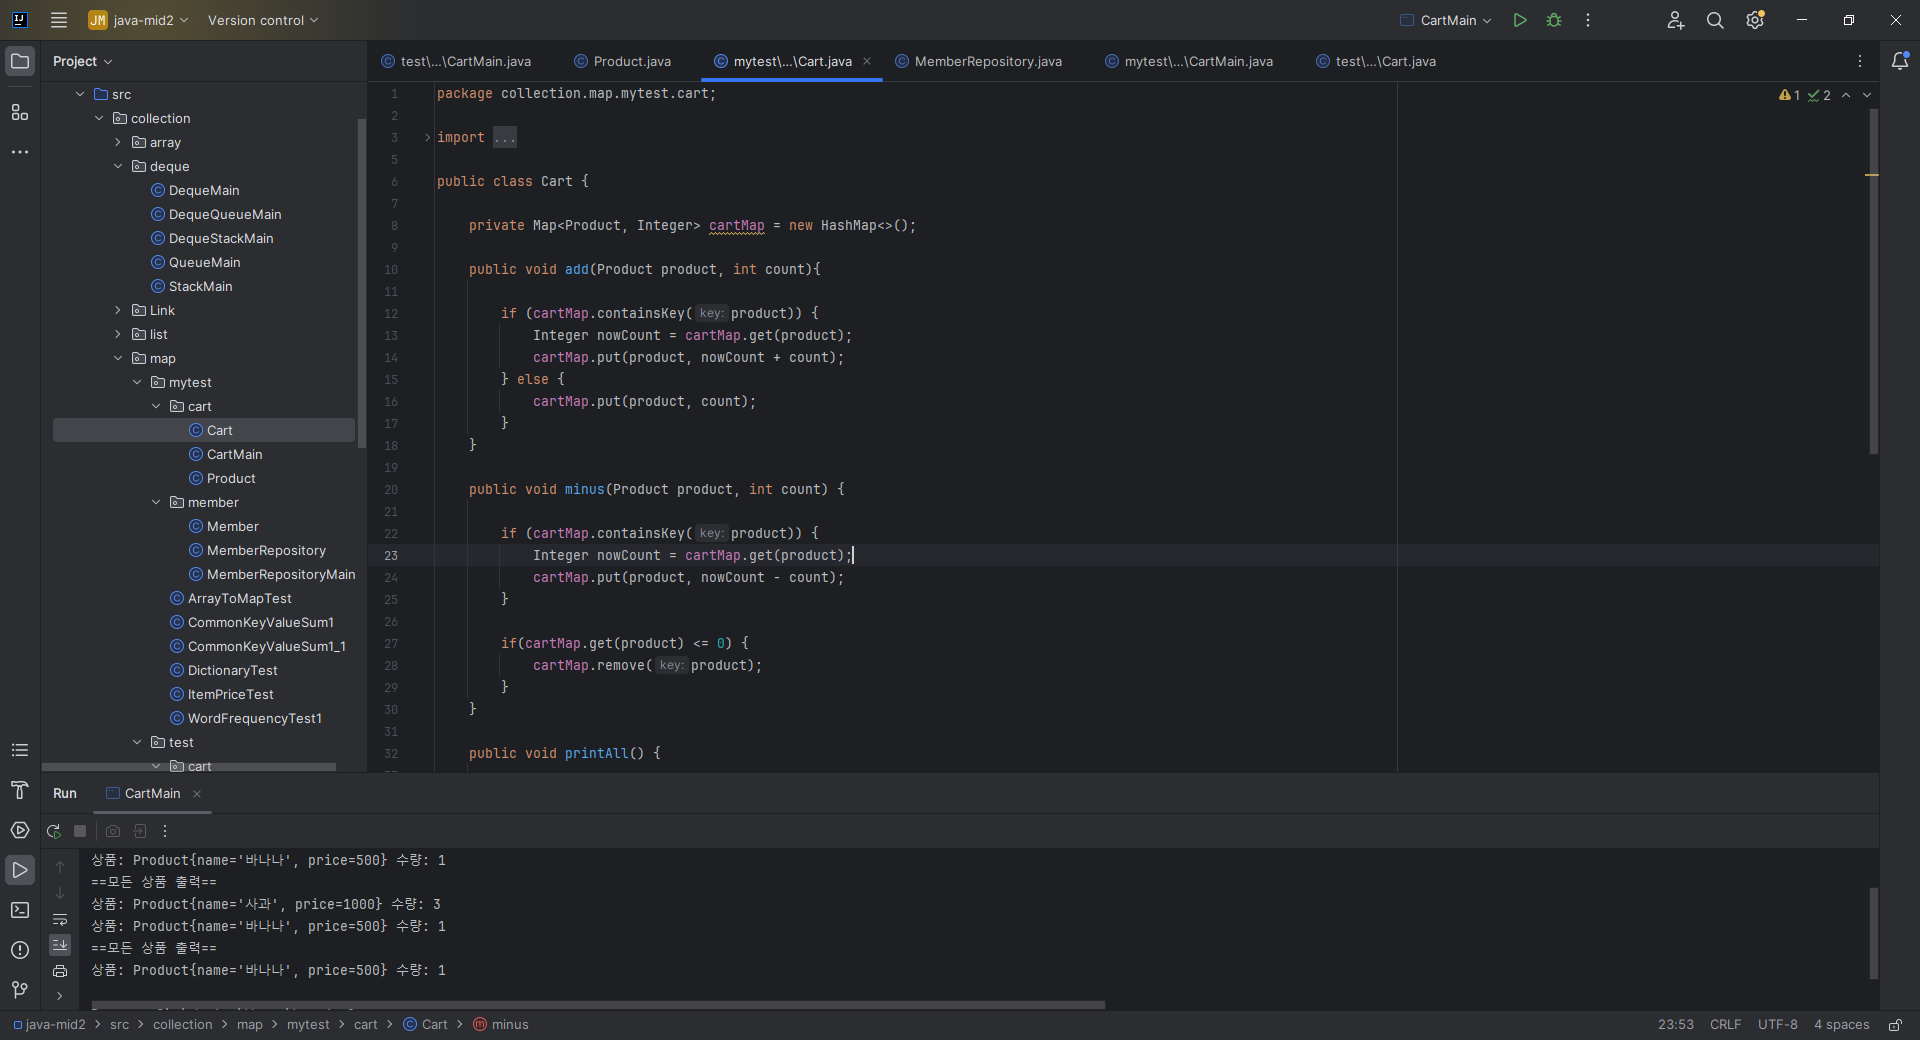Viewport: 1920px width, 1040px height.
Task: Toggle soft-wrap in the Run console
Action: coord(60,919)
